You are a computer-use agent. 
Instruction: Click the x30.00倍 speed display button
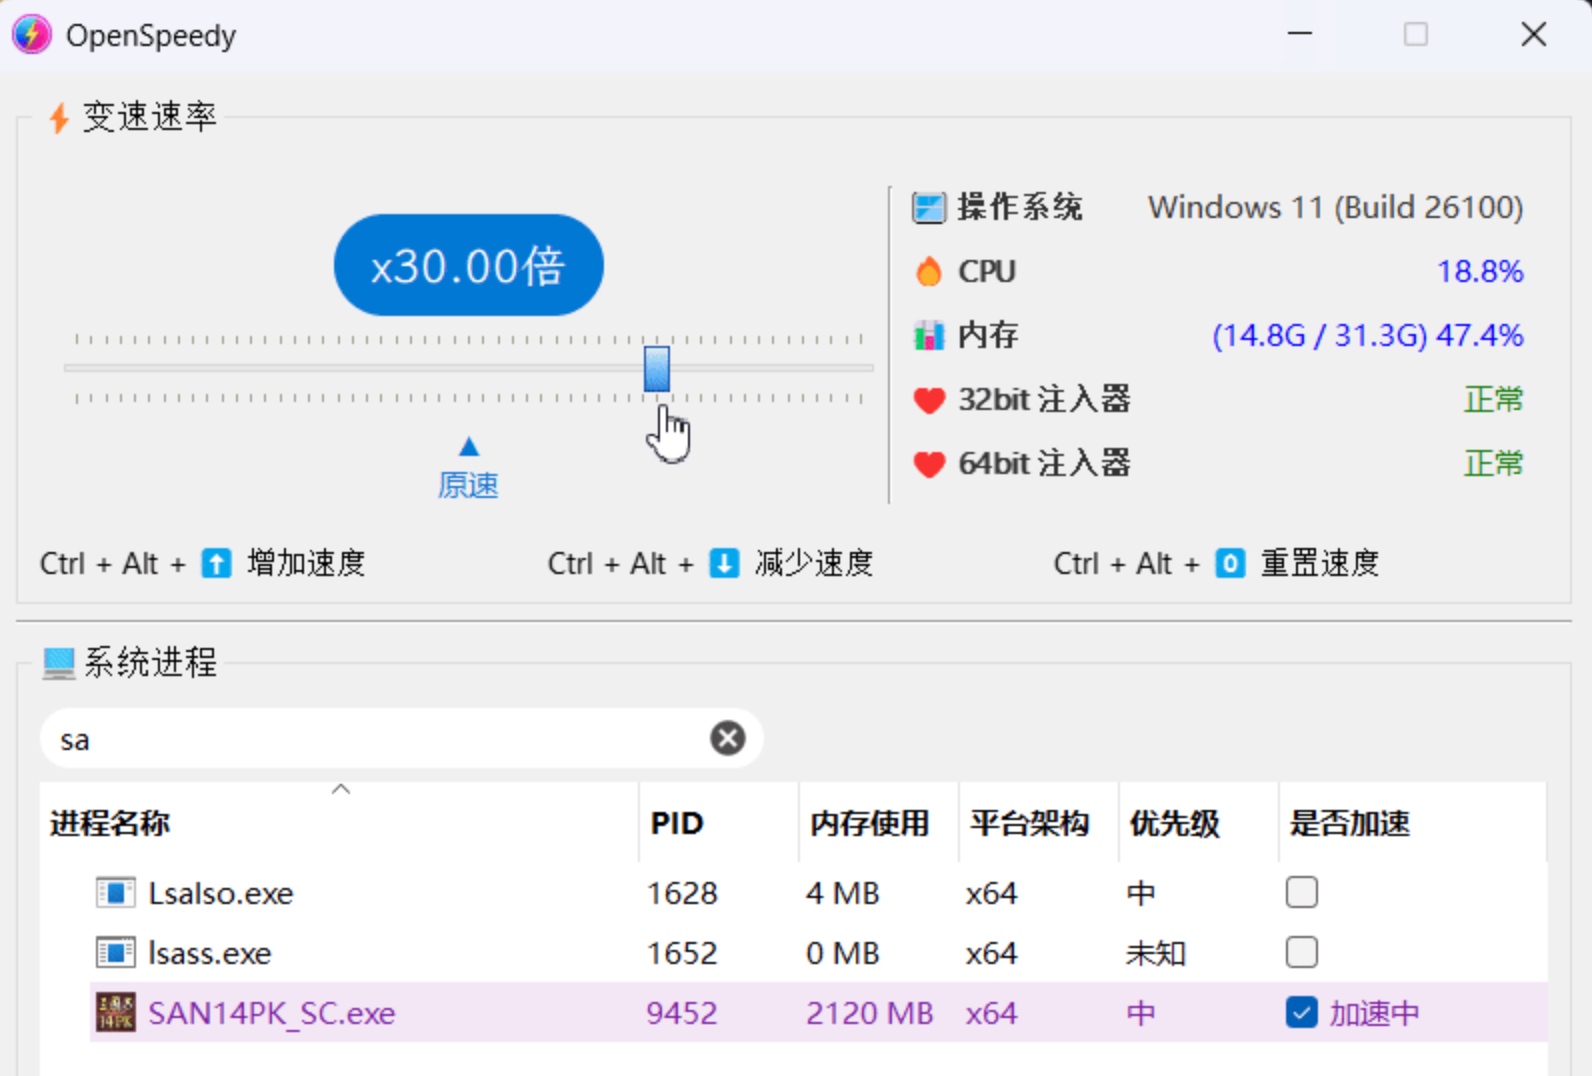coord(468,266)
